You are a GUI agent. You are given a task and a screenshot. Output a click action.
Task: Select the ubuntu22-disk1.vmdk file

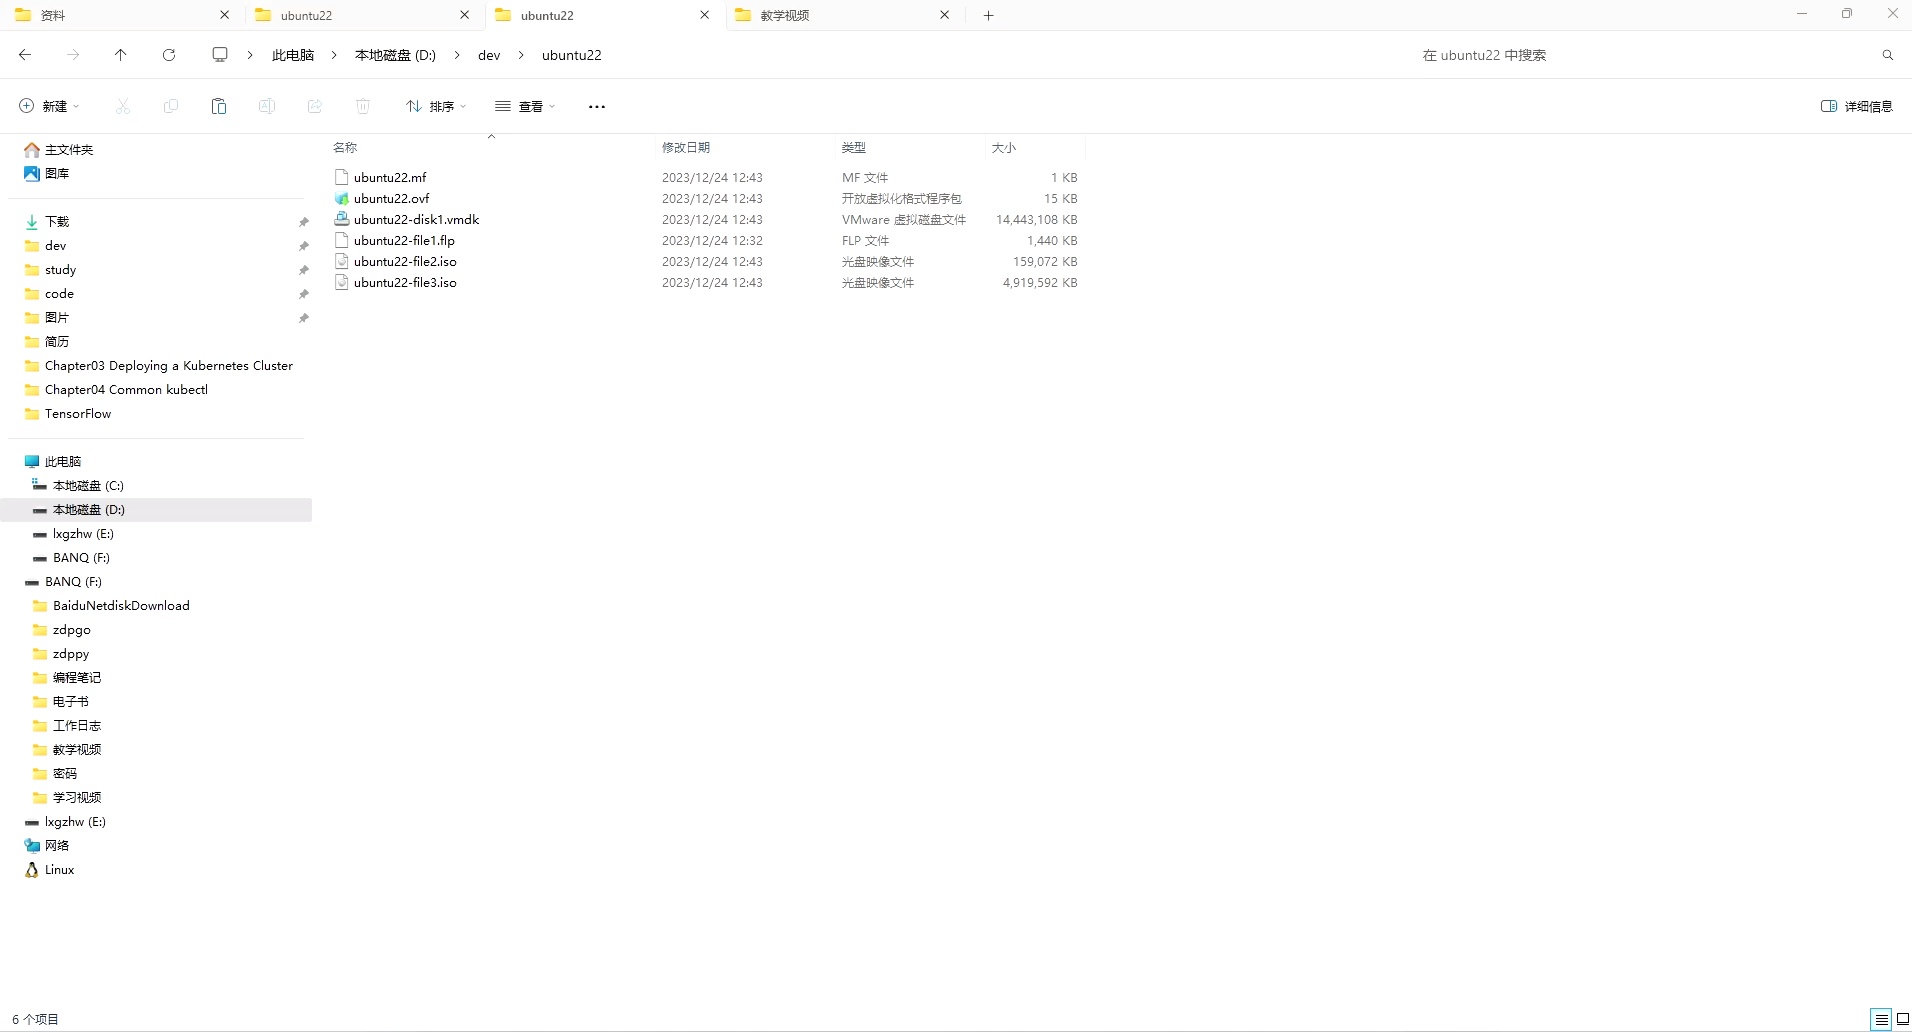point(416,219)
